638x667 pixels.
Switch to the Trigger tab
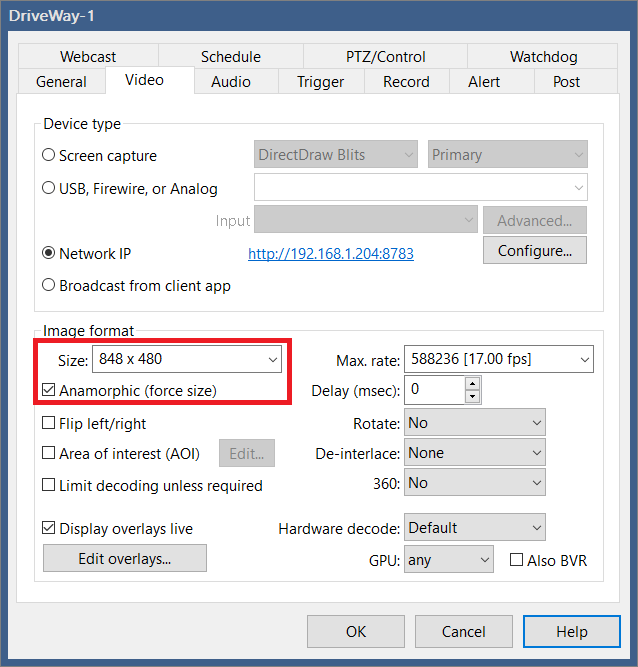[321, 81]
